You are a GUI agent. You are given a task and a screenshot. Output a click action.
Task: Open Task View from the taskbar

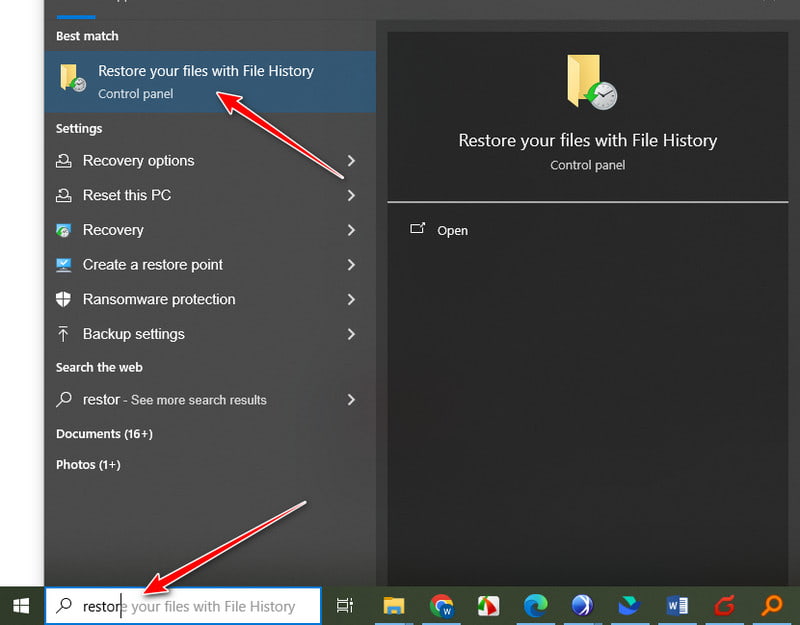[344, 606]
